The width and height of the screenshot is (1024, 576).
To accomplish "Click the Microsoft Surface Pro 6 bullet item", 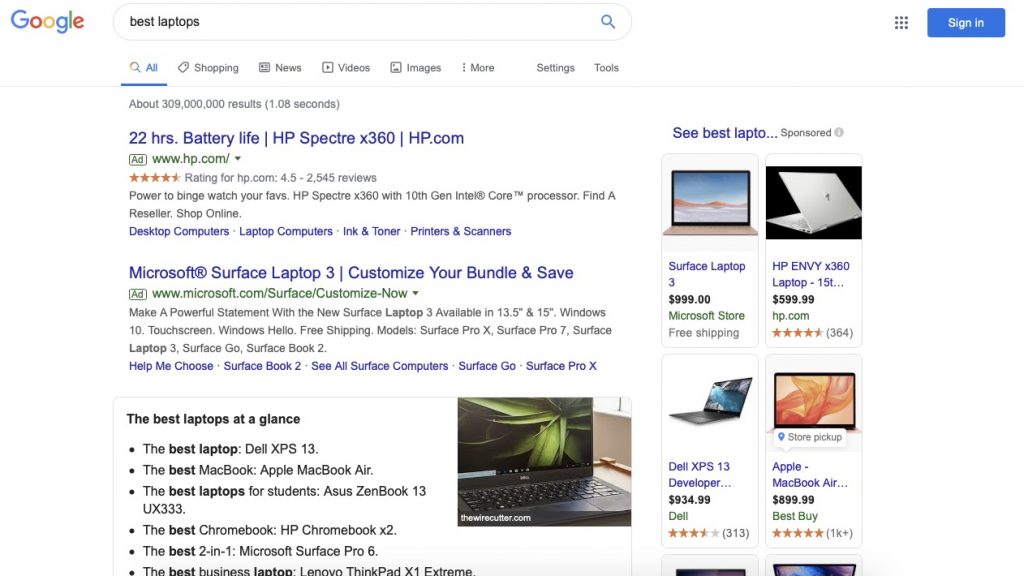I will 260,551.
